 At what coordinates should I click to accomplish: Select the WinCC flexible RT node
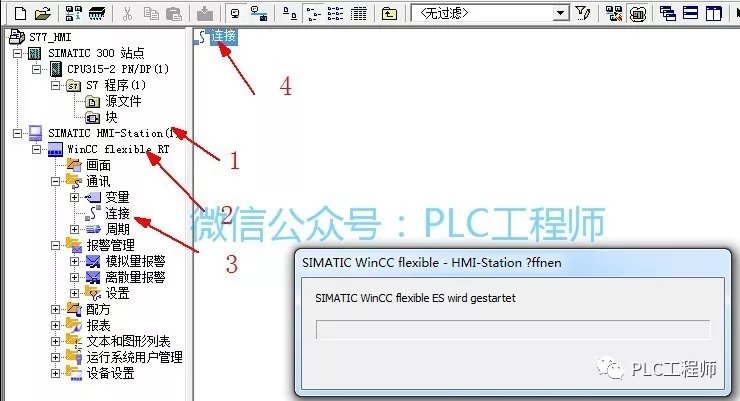point(110,149)
